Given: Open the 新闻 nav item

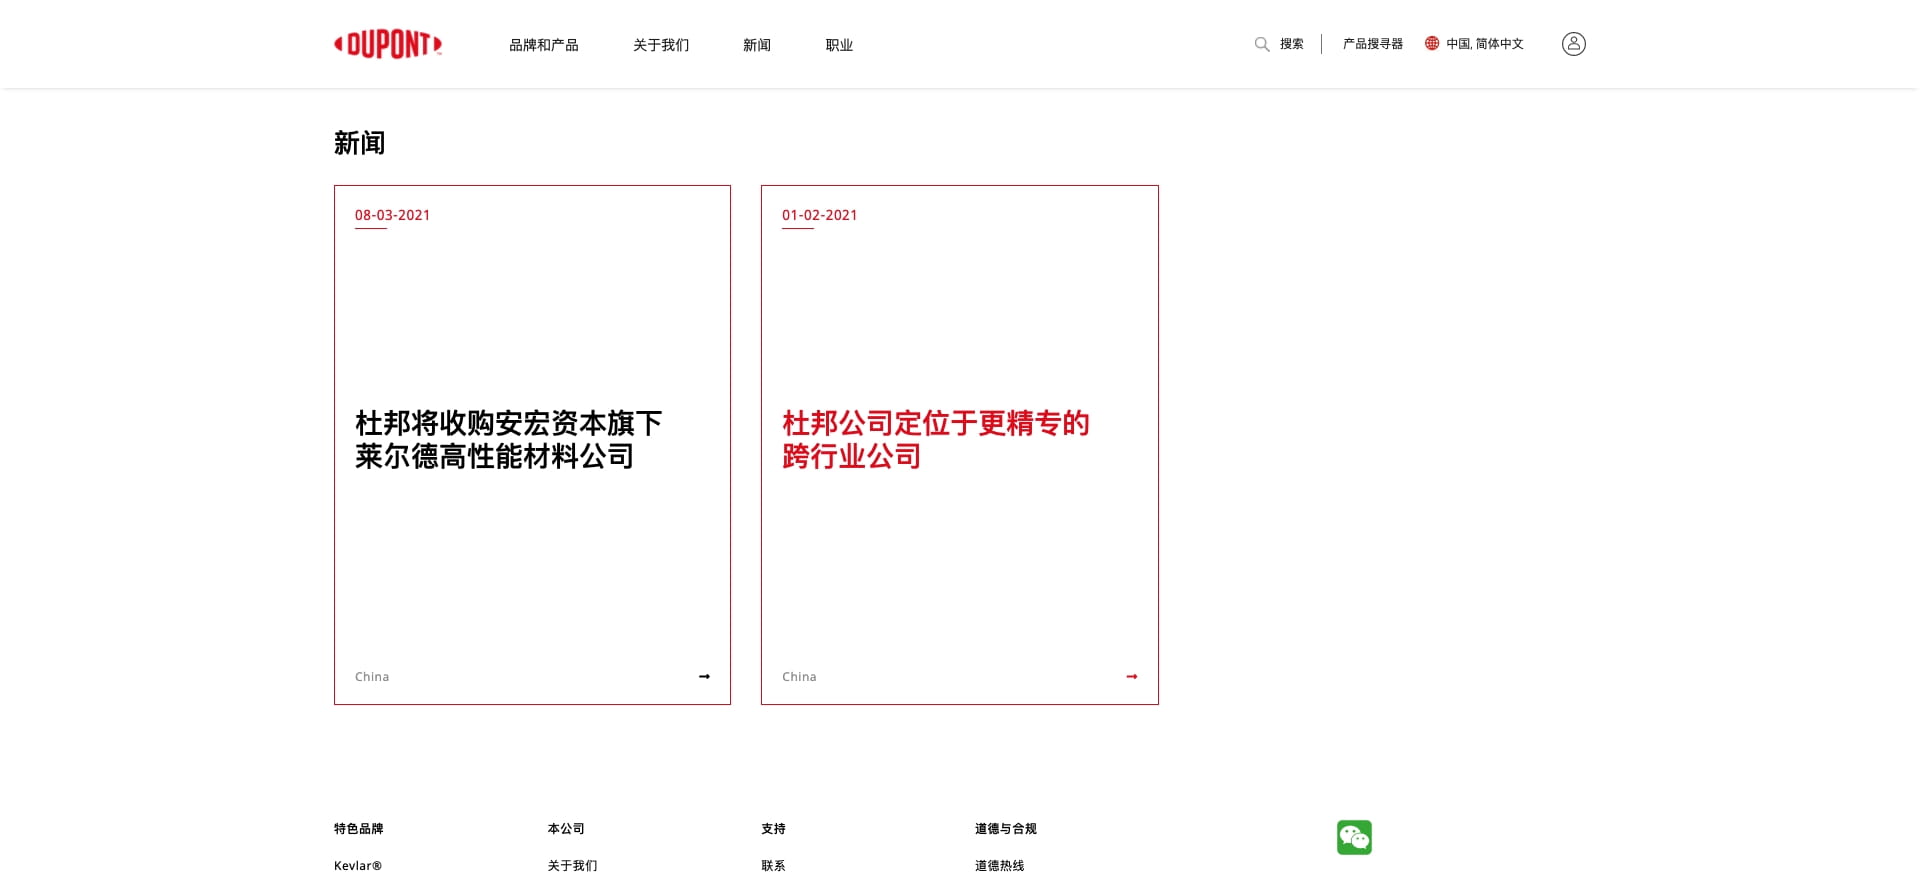Looking at the screenshot, I should point(756,45).
